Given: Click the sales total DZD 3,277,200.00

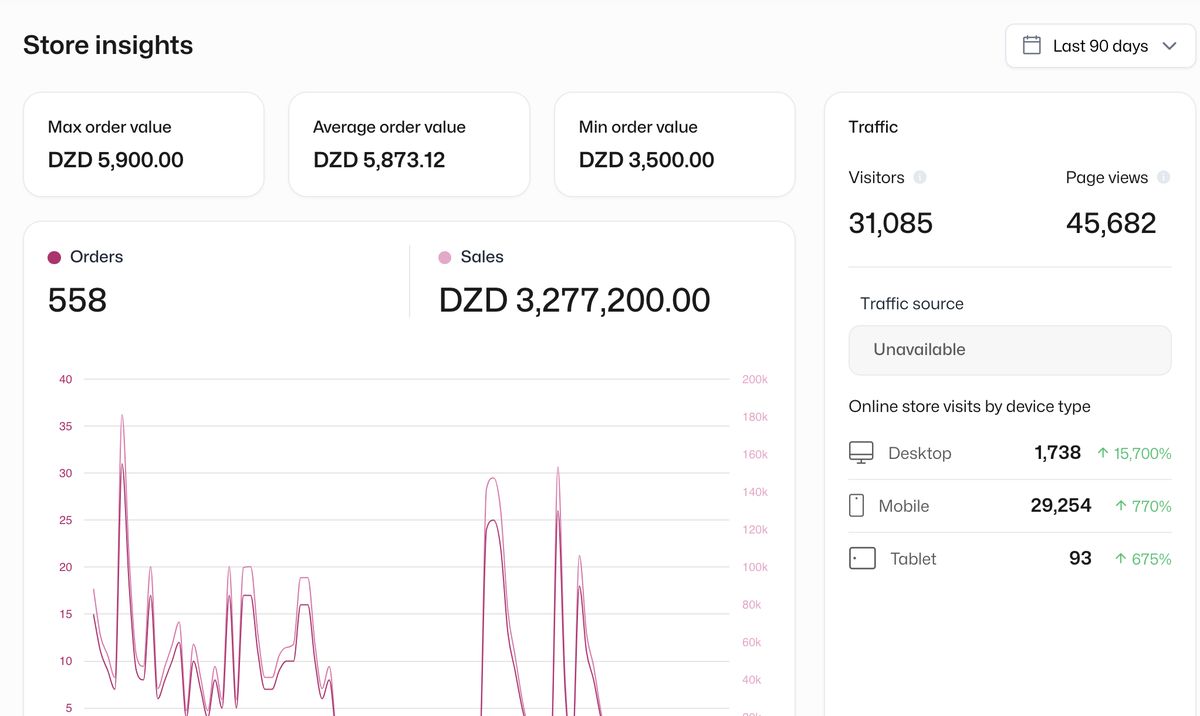Looking at the screenshot, I should point(575,300).
